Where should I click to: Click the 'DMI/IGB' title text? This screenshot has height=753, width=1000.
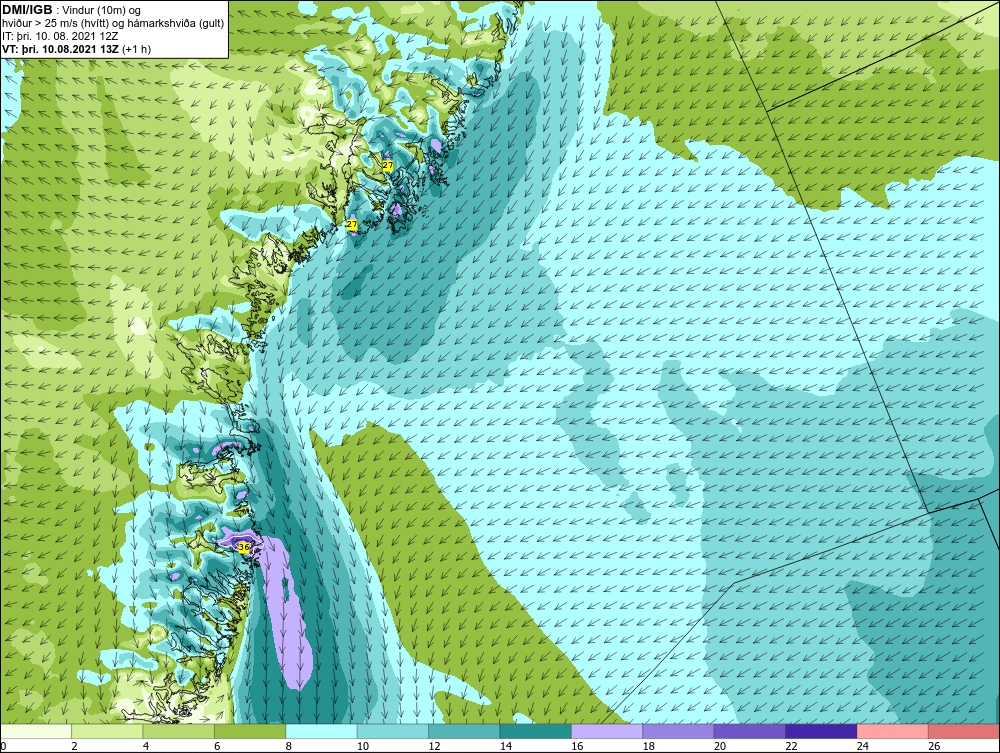(x=27, y=10)
